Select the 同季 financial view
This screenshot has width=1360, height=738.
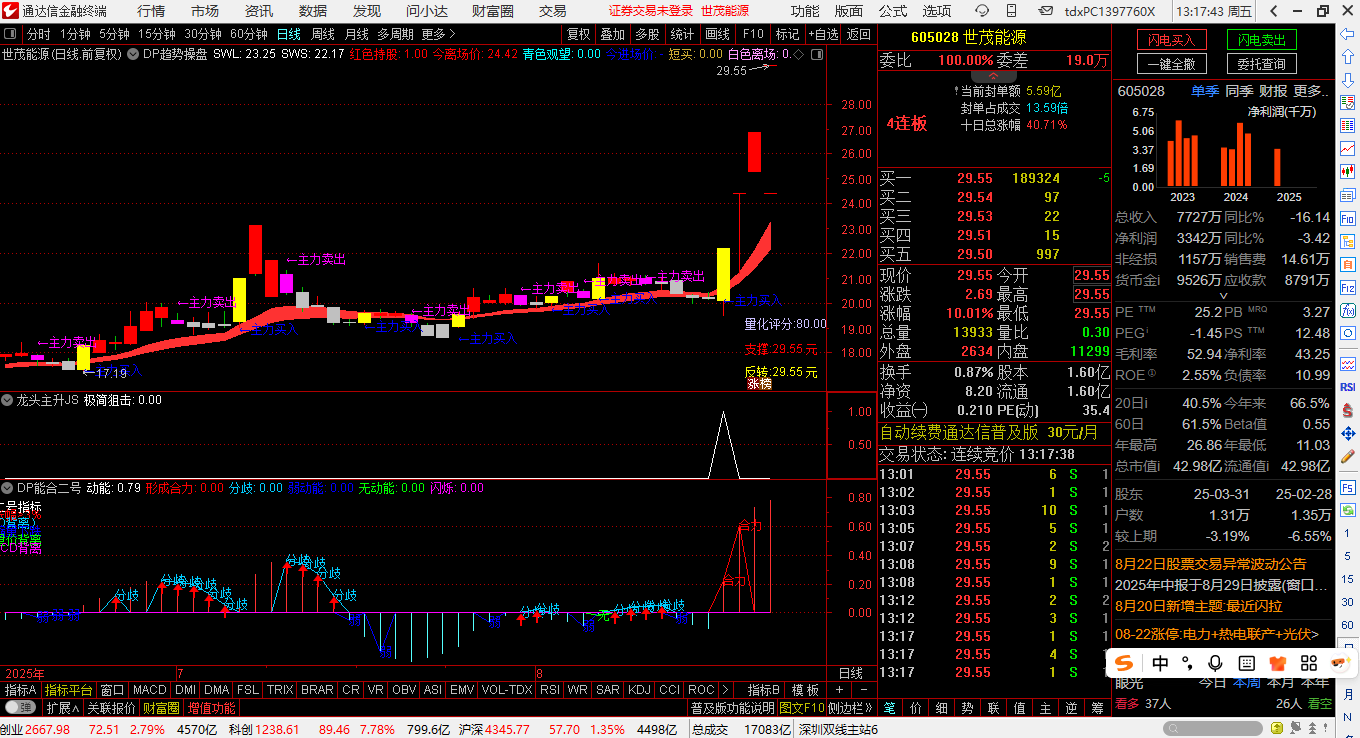(1239, 91)
